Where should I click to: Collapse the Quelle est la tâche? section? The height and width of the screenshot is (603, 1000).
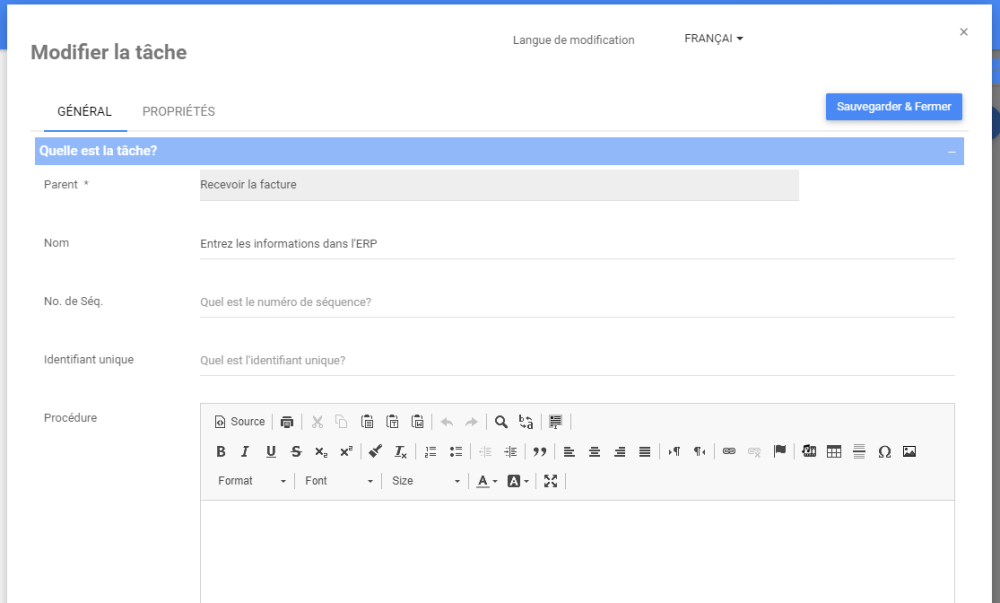[952, 152]
